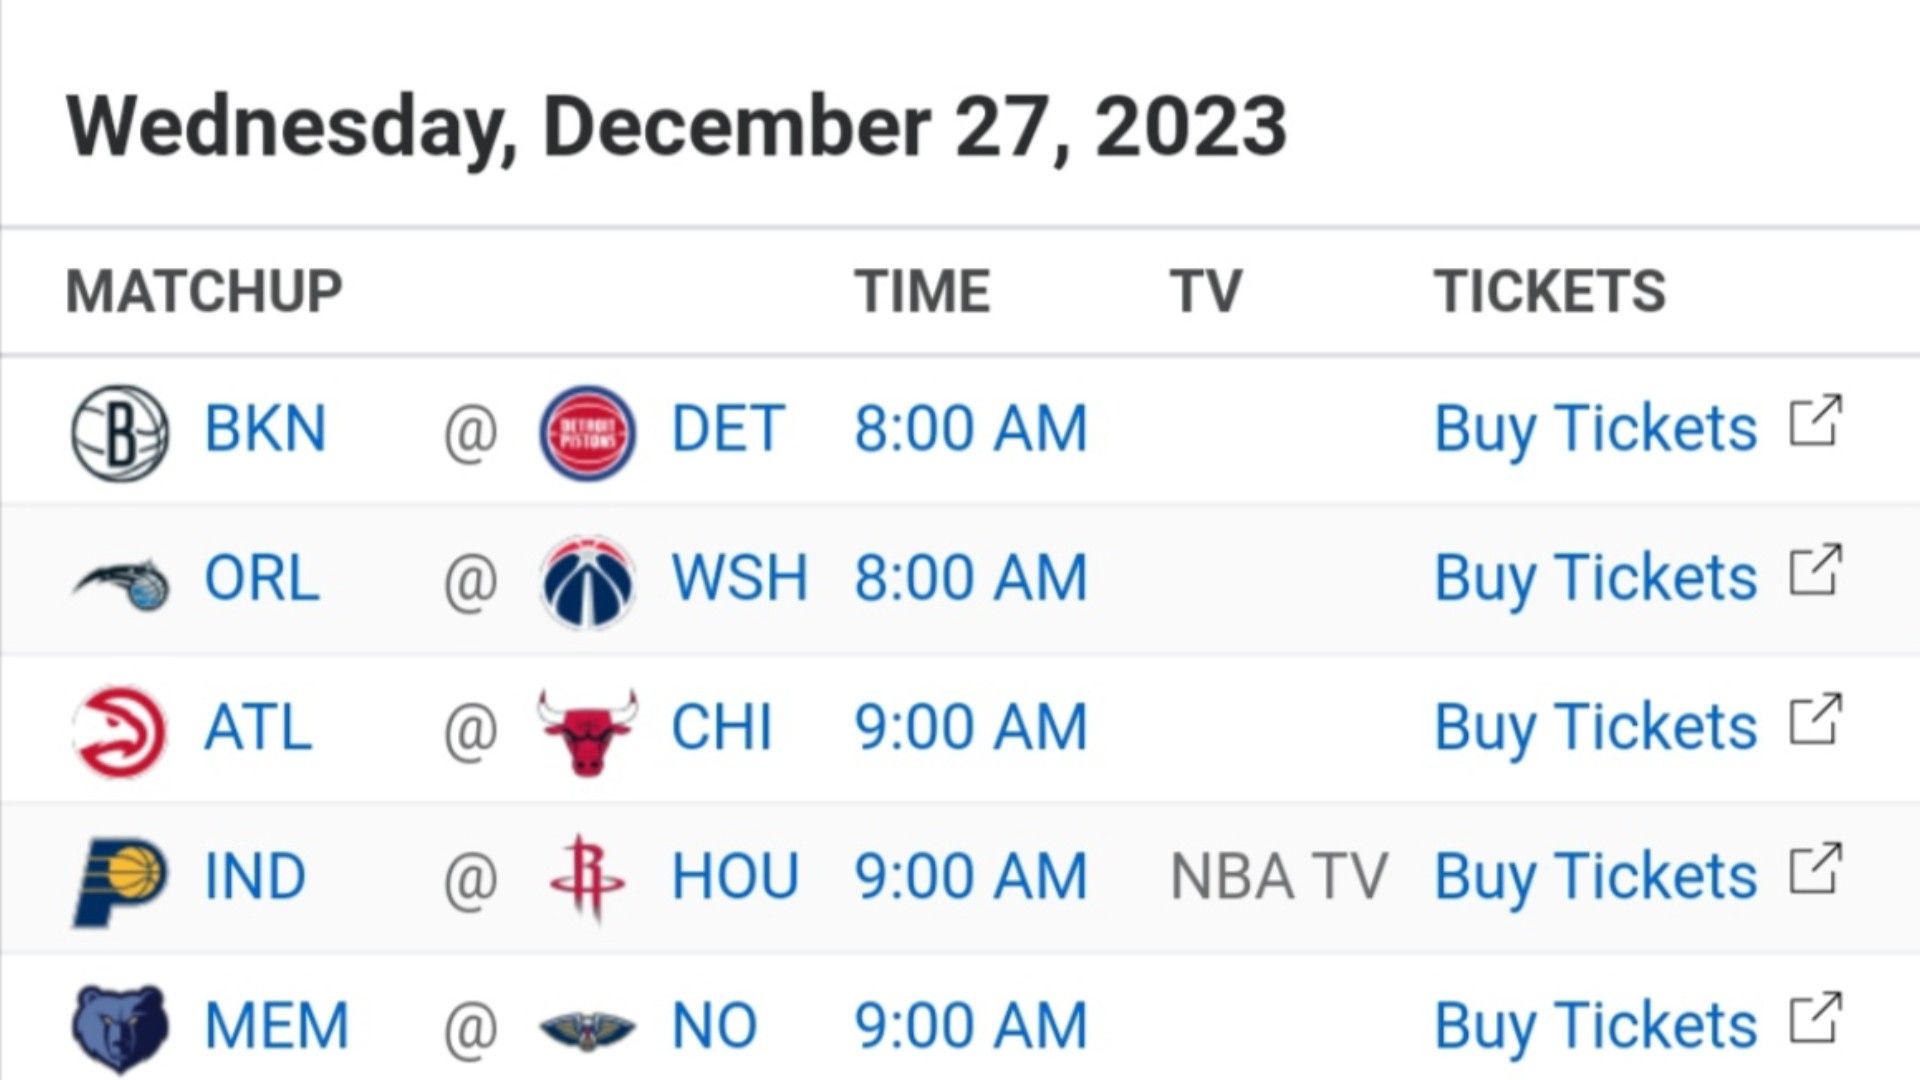Click the Detroit Pistons logo
The width and height of the screenshot is (1920, 1080).
587,433
